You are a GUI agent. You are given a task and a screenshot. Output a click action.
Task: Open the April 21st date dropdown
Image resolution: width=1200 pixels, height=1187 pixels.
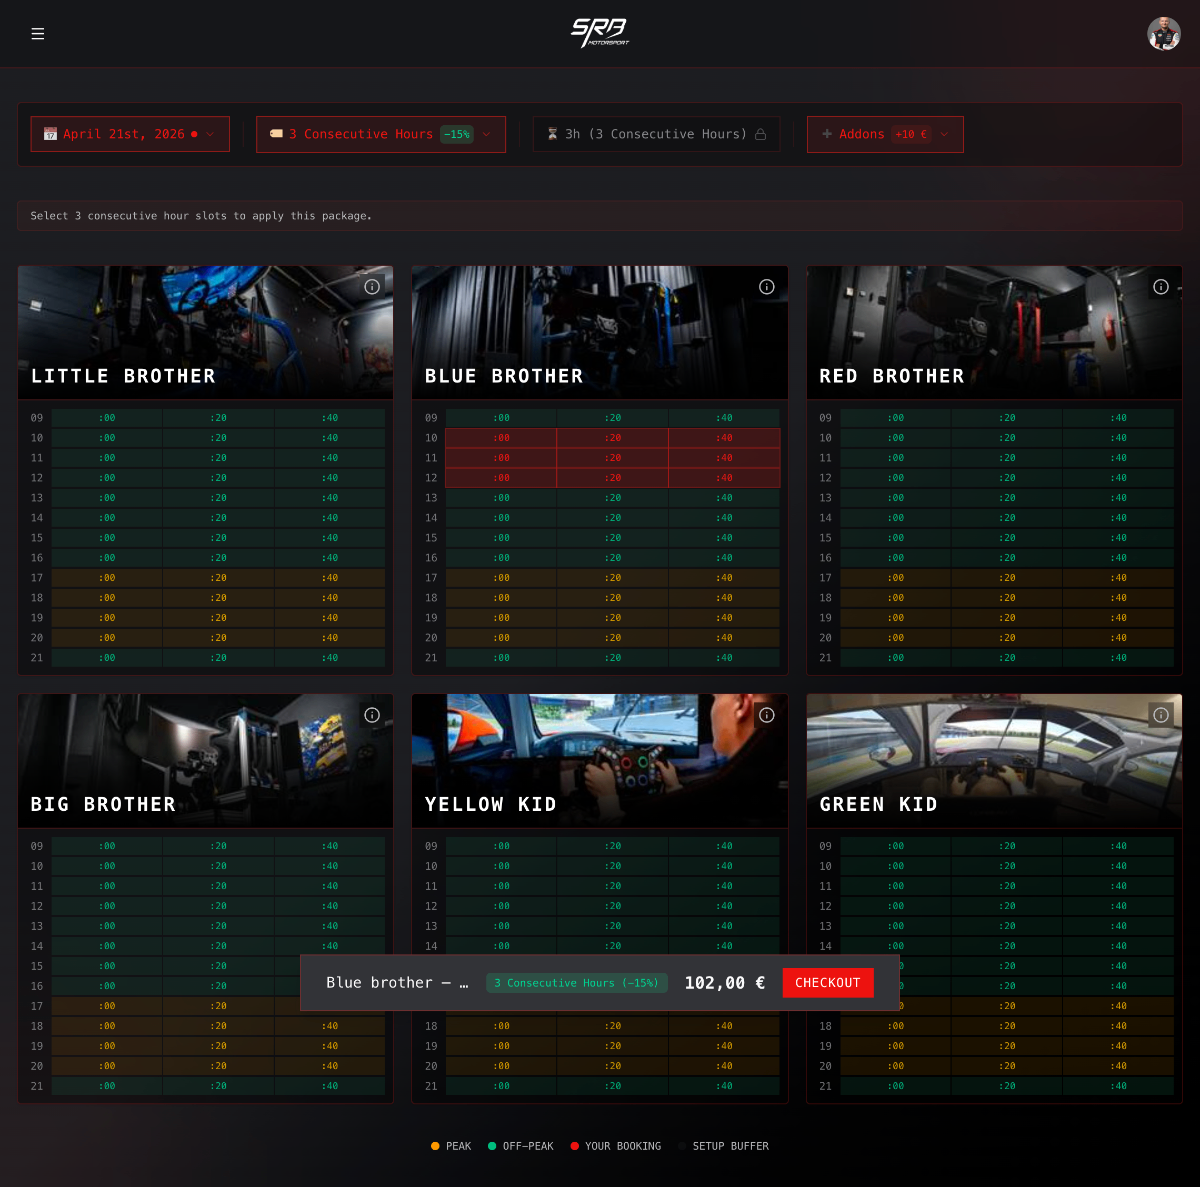(130, 134)
